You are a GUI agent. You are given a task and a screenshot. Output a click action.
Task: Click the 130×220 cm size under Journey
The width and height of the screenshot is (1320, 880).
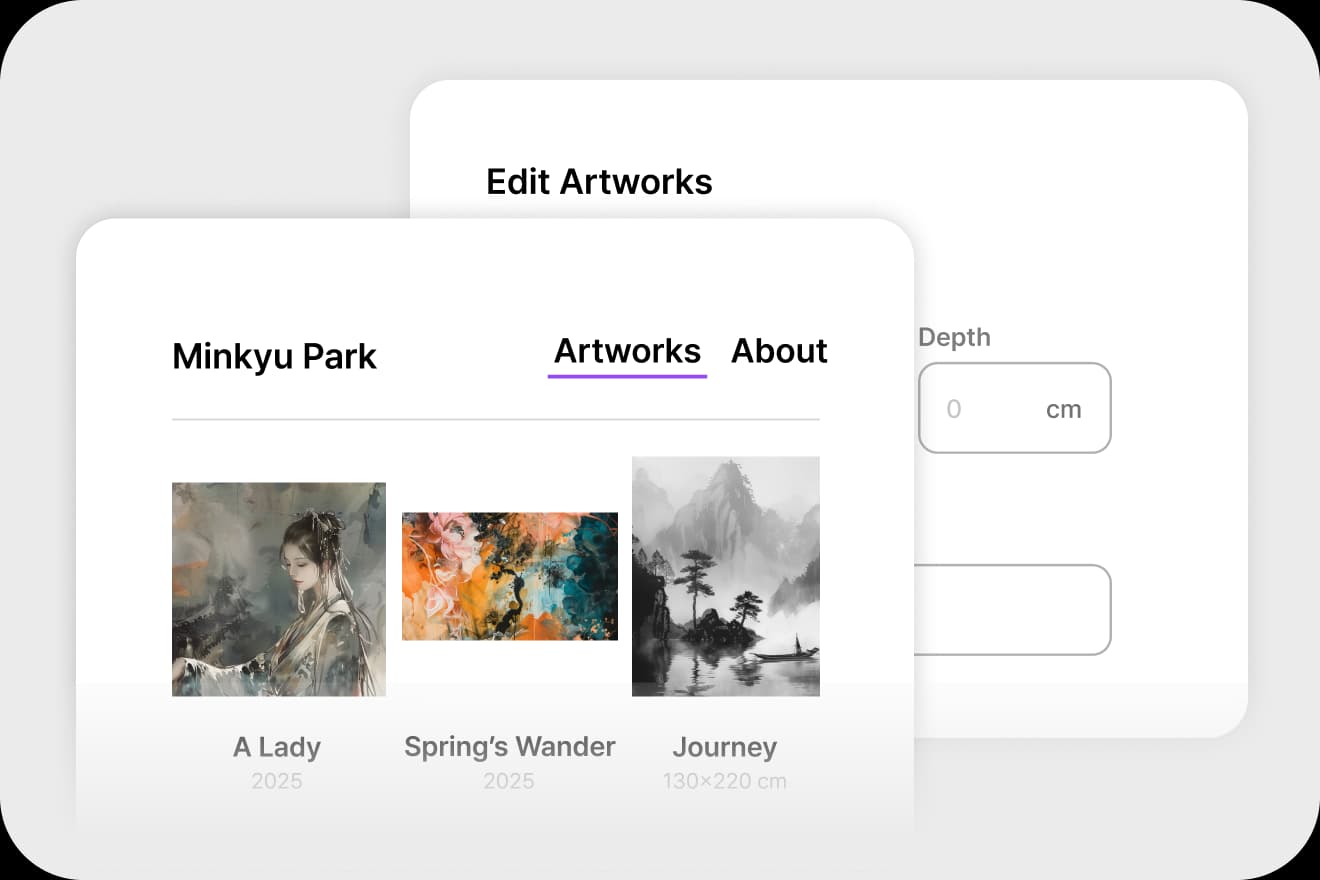[724, 781]
